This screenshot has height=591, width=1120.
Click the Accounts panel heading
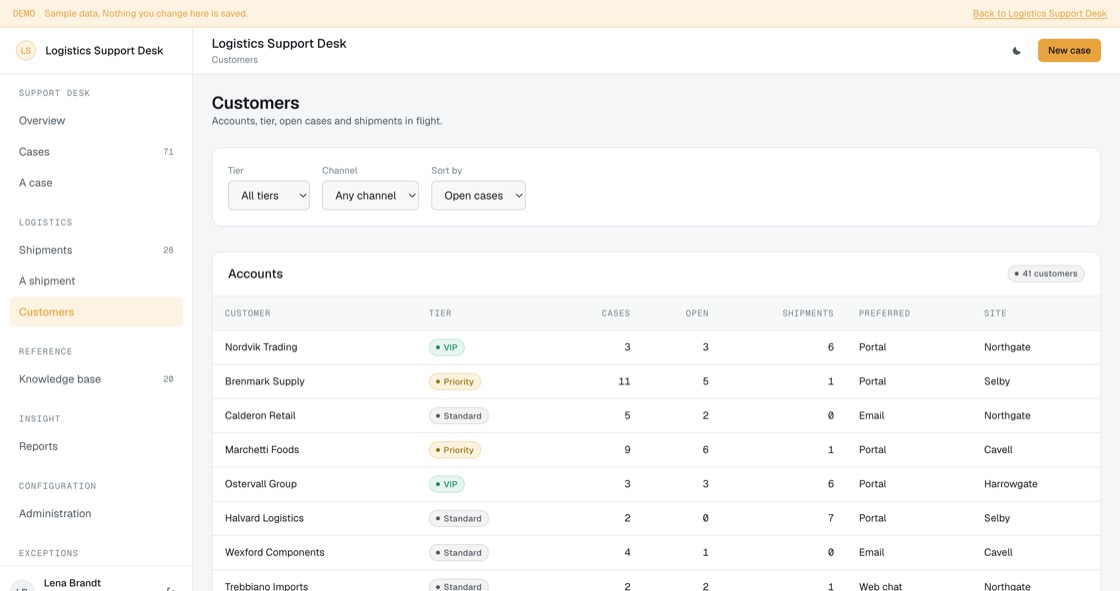(x=255, y=274)
